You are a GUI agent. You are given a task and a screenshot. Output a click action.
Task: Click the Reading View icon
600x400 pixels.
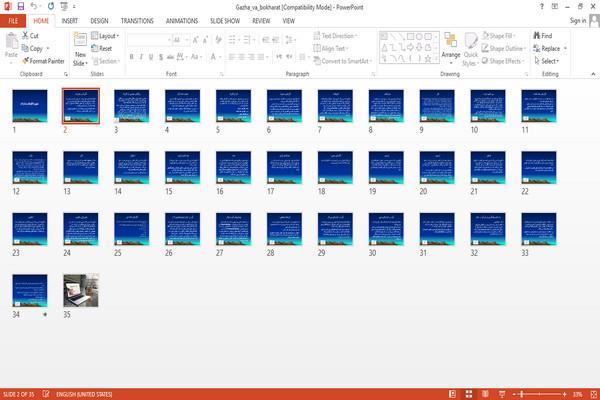pyautogui.click(x=485, y=394)
